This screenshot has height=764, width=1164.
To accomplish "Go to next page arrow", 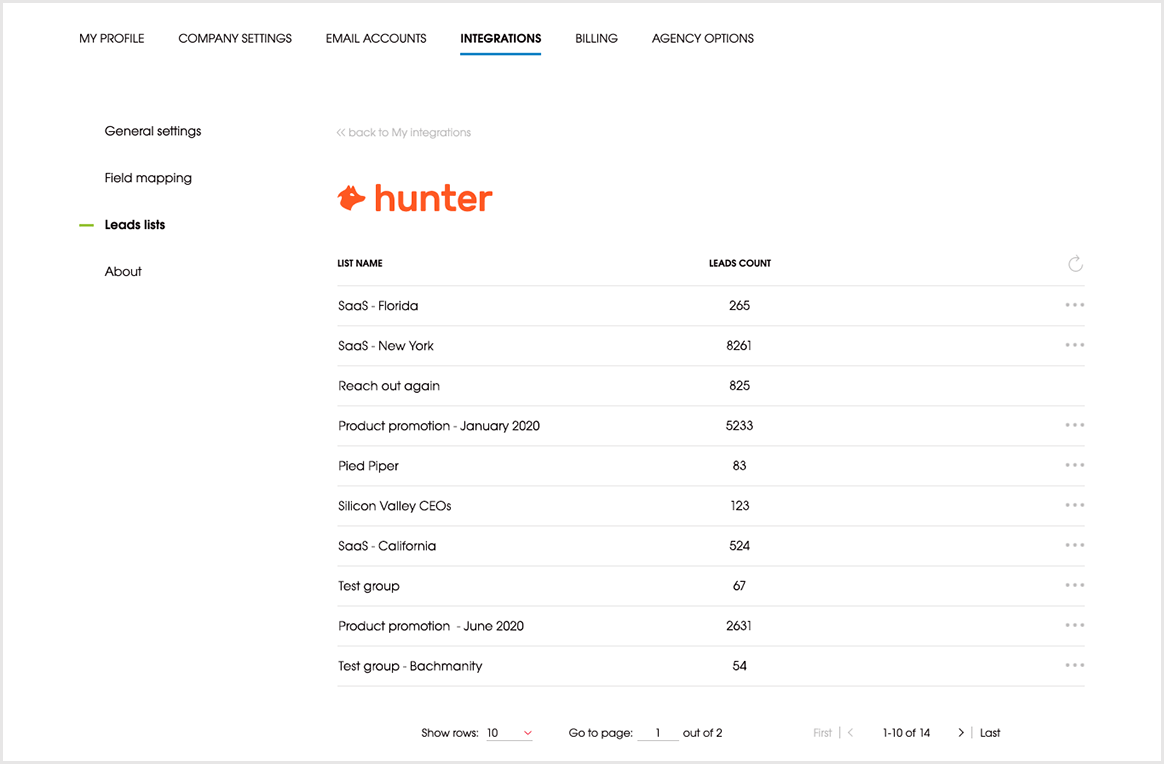I will (x=961, y=733).
